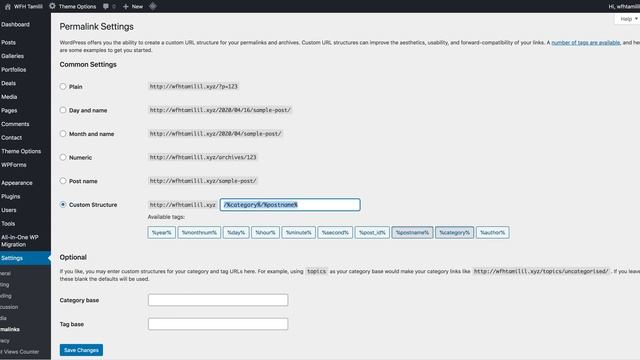Toggle the %postname% tag button
This screenshot has width=640, height=360.
pos(412,232)
